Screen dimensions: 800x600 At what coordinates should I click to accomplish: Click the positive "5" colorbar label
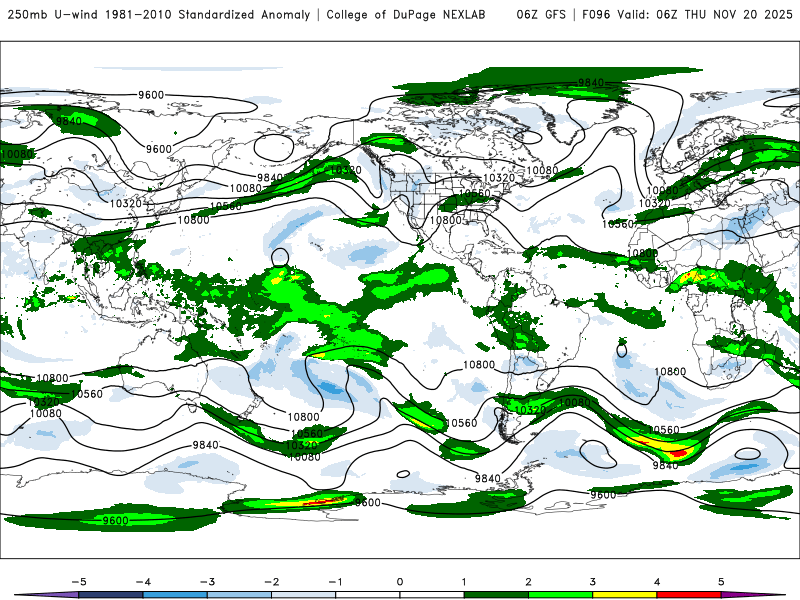pyautogui.click(x=721, y=582)
